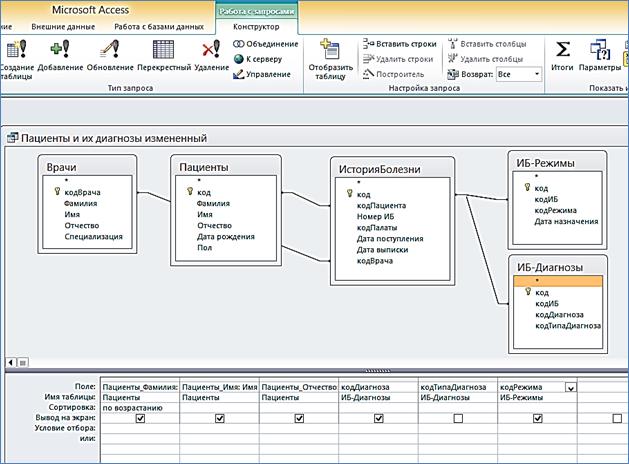The height and width of the screenshot is (464, 629).
Task: Click the key icon in ИсторияБолезни table
Action: 350,194
